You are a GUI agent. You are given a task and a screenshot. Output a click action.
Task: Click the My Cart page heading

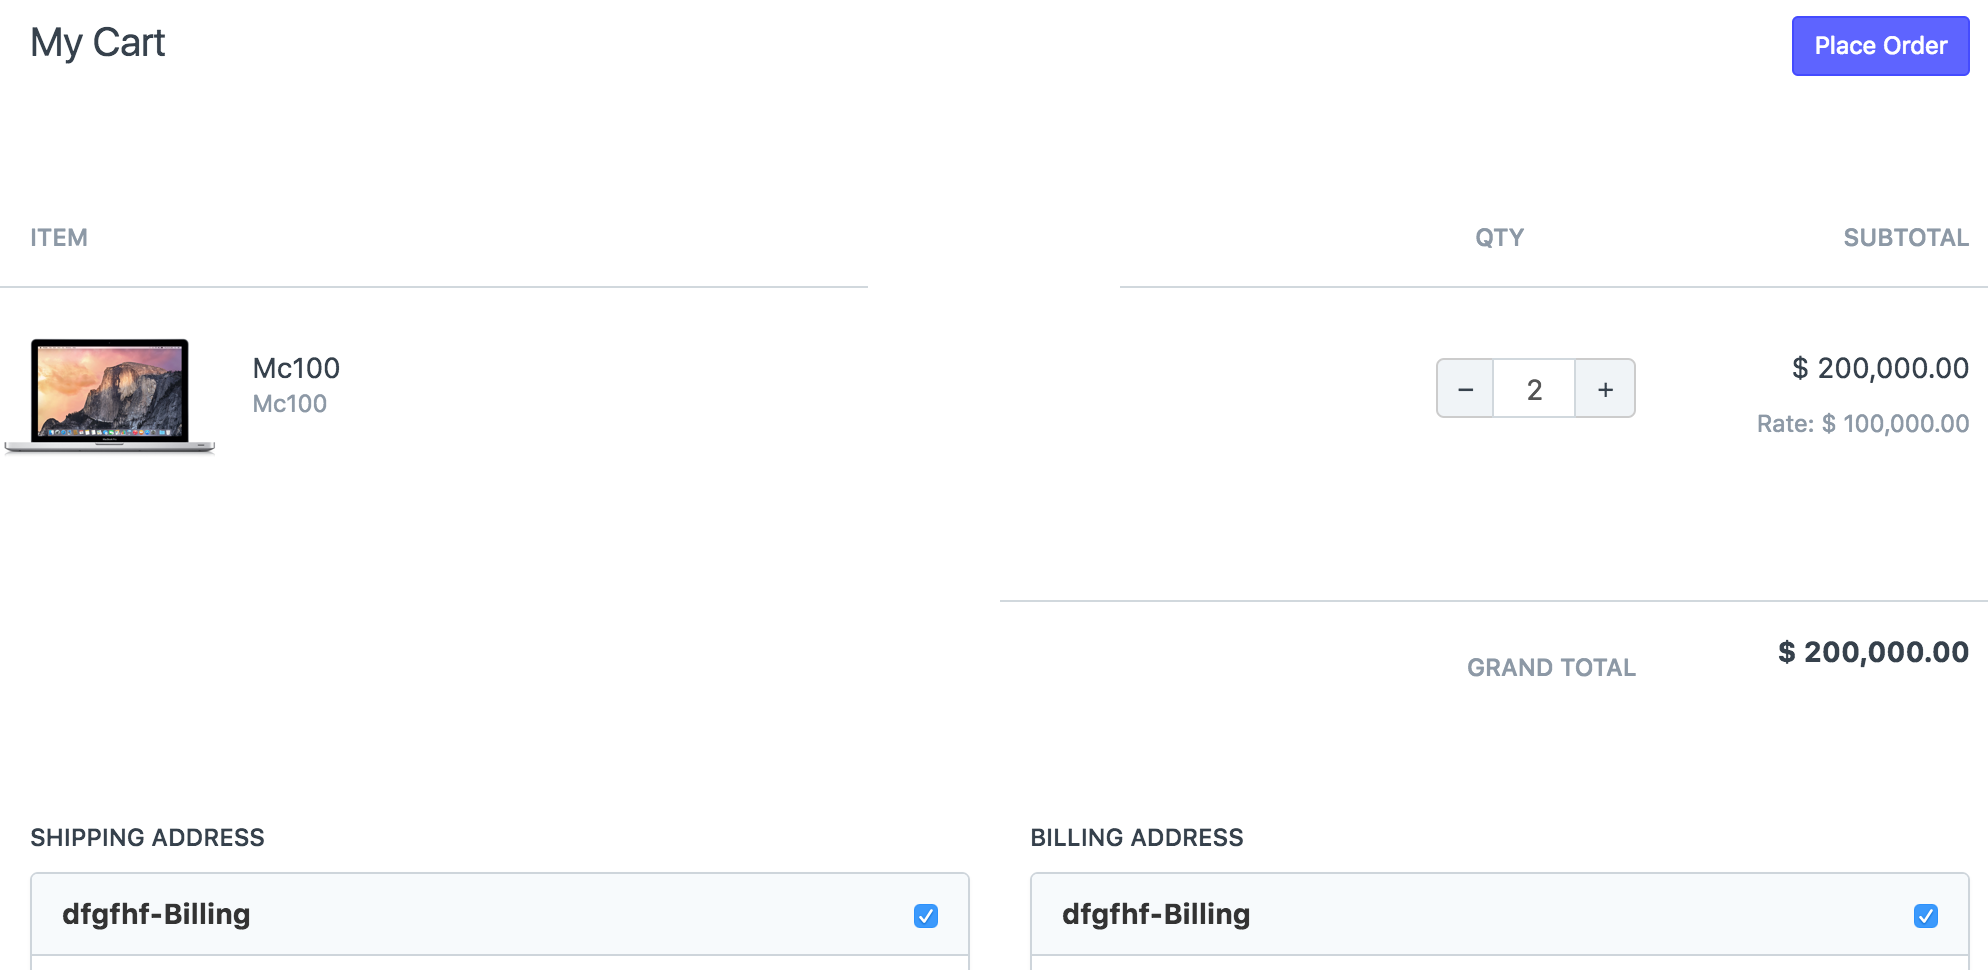(x=98, y=43)
